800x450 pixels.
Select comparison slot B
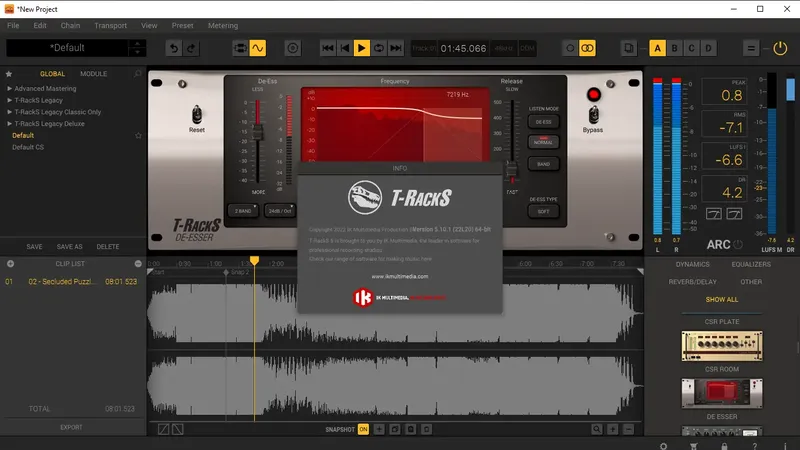click(x=674, y=48)
